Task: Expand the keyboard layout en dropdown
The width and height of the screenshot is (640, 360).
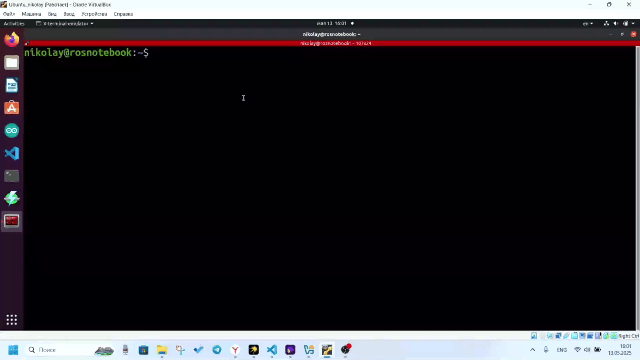Action: click(x=588, y=24)
